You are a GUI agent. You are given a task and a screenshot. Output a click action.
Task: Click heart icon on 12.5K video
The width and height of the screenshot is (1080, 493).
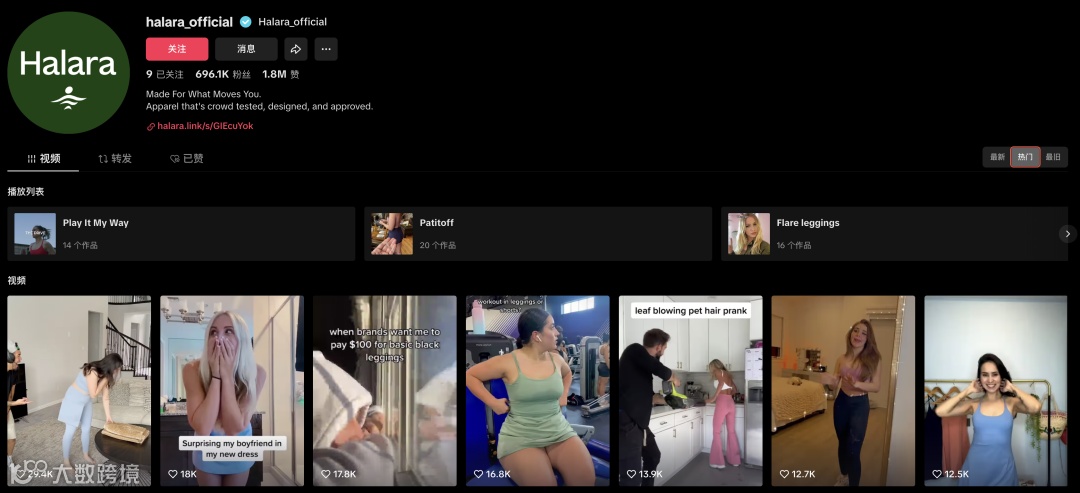coord(937,474)
